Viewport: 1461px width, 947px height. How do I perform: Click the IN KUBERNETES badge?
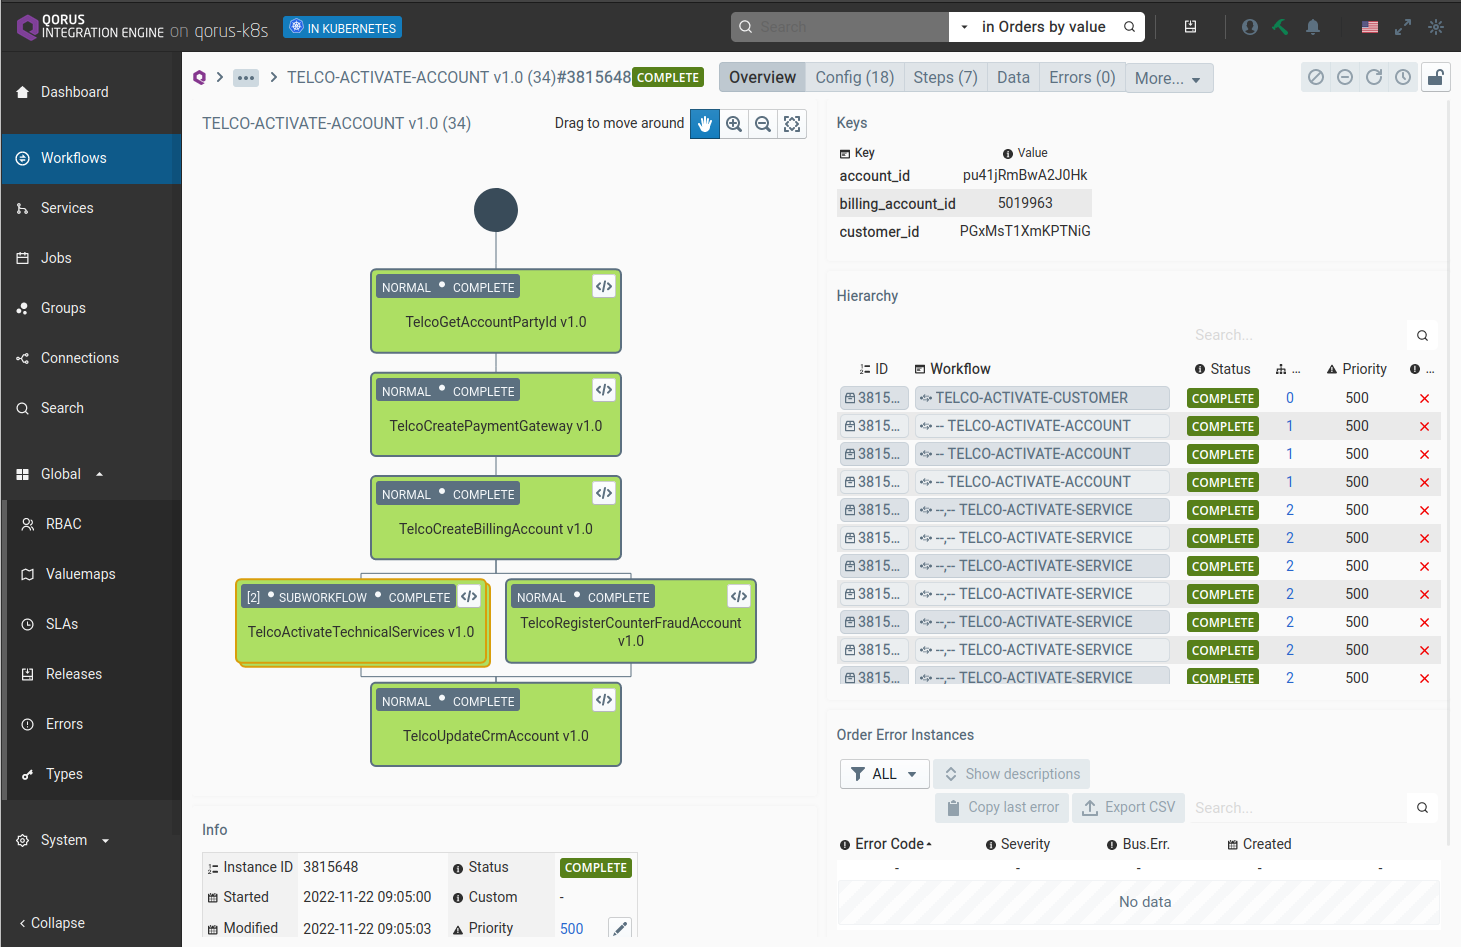343,27
